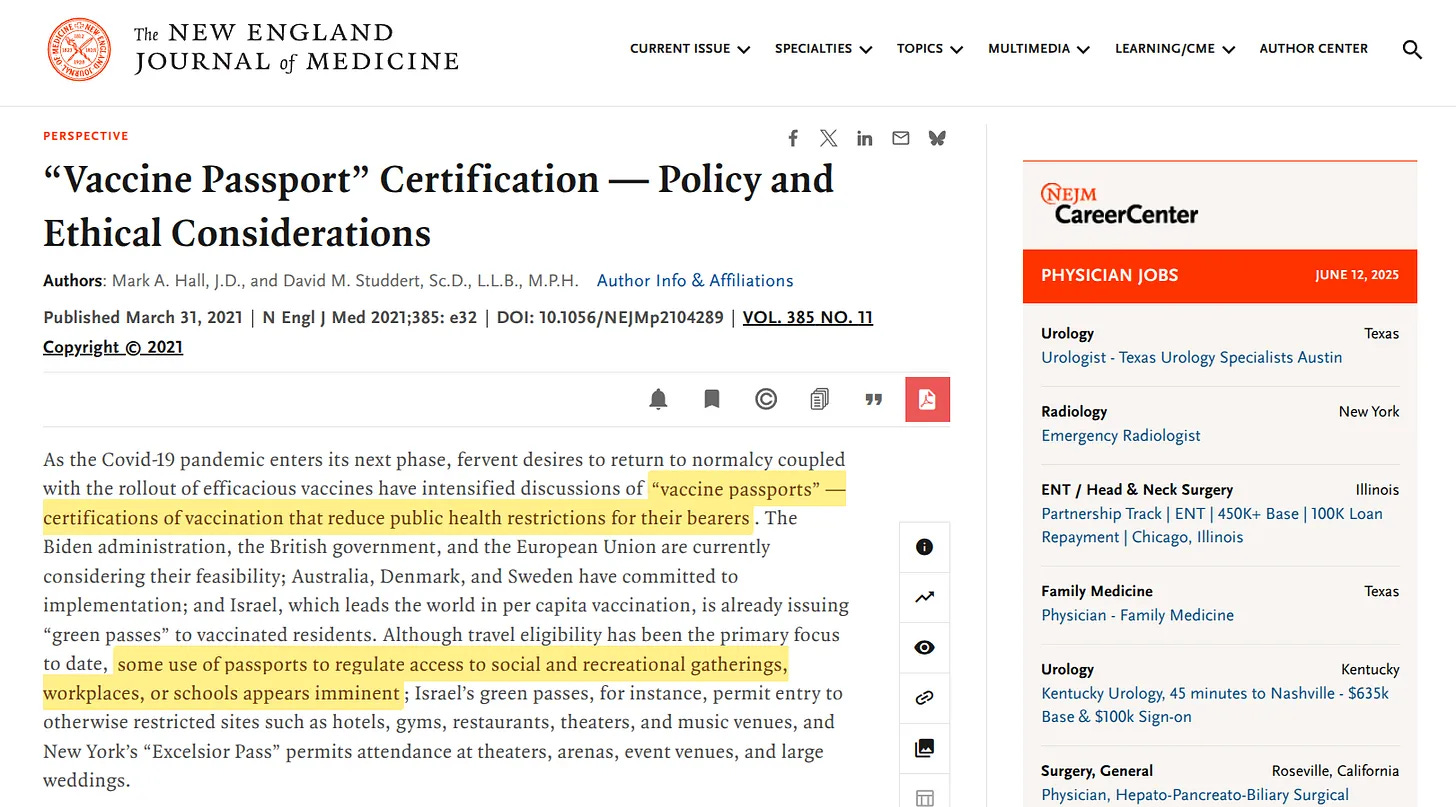Screen dimensions: 1456x807
Task: Download the article PDF
Action: click(927, 400)
